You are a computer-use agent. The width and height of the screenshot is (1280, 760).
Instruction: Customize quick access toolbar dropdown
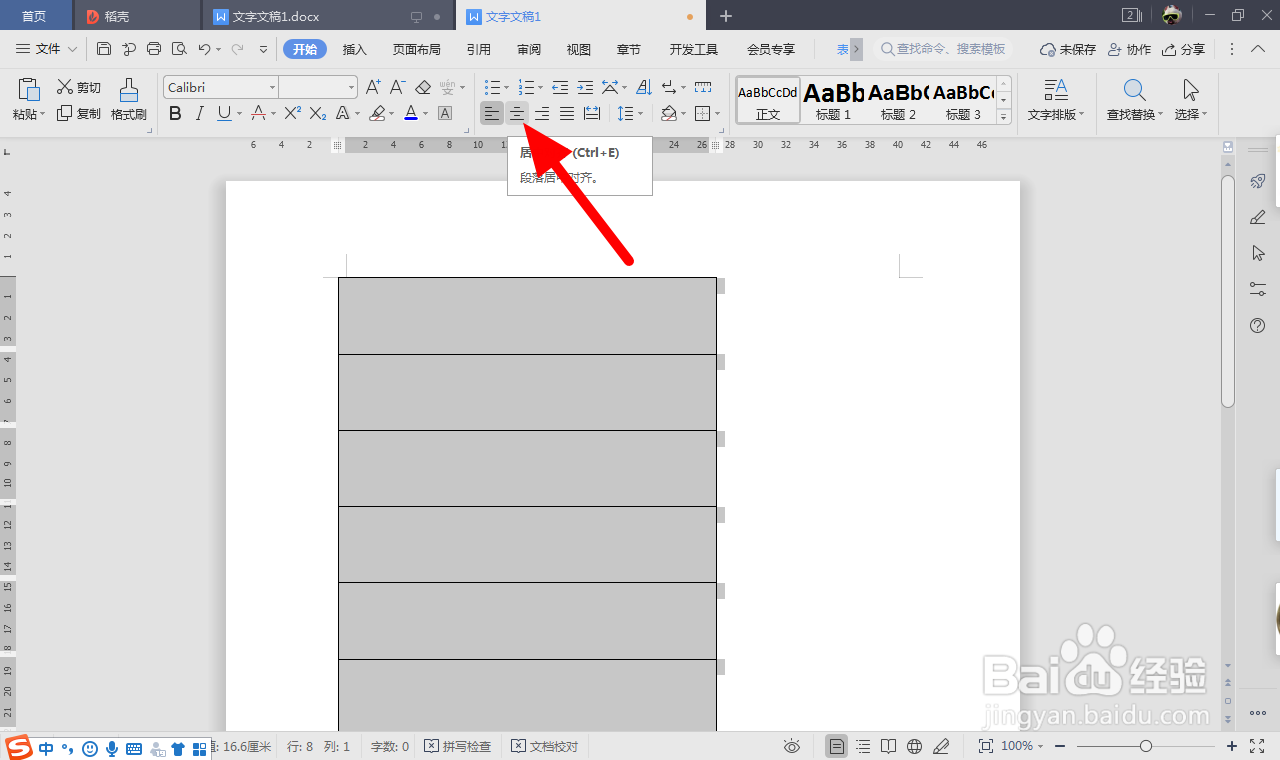tap(263, 49)
